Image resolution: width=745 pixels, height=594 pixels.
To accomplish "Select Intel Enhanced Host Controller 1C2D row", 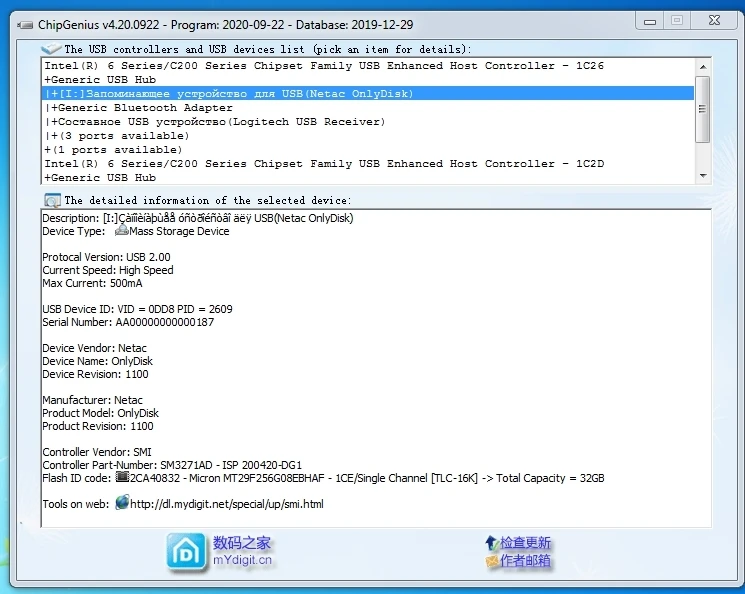I will (368, 163).
